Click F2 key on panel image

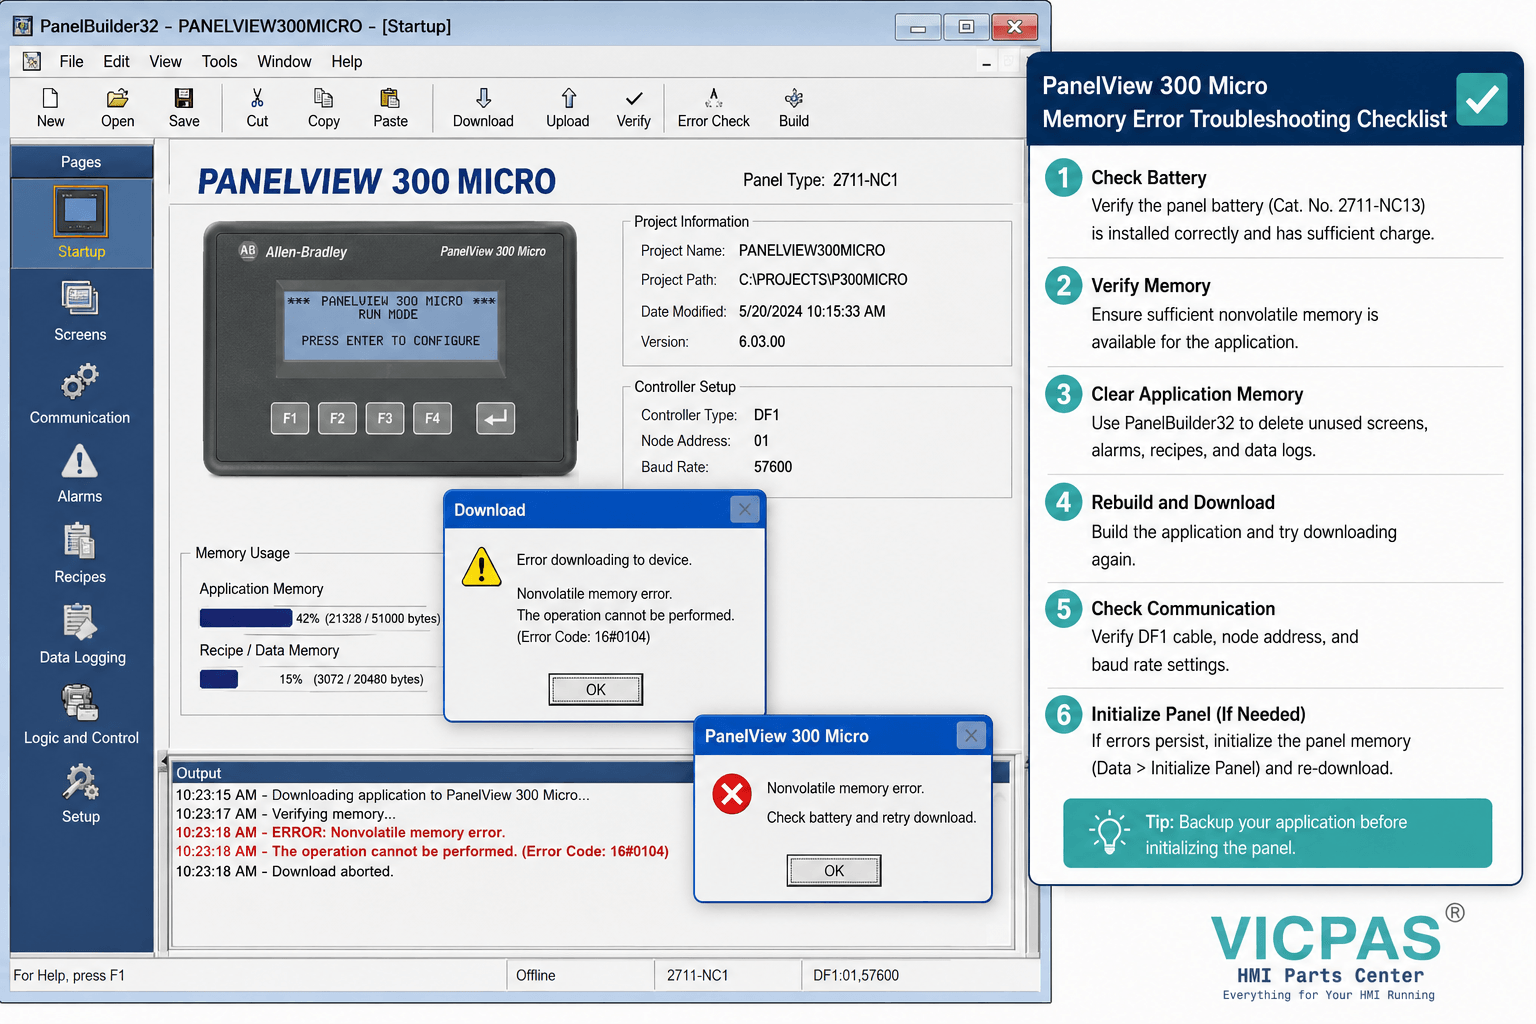337,418
